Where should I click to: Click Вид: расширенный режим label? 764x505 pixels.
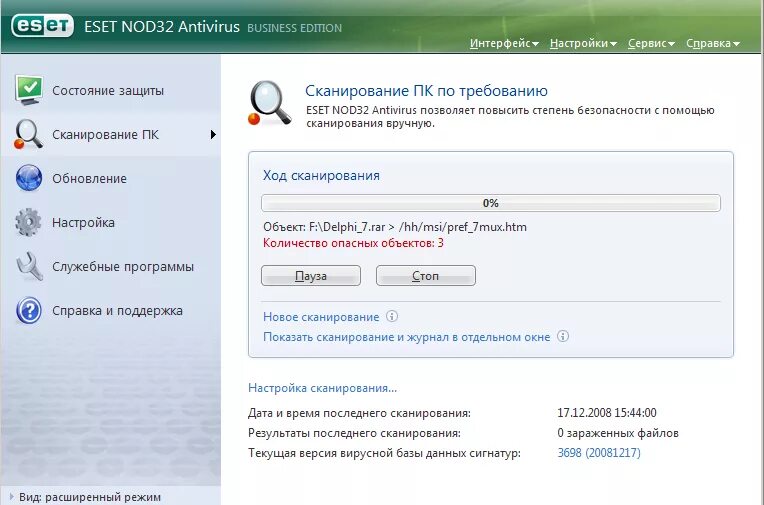click(x=90, y=497)
